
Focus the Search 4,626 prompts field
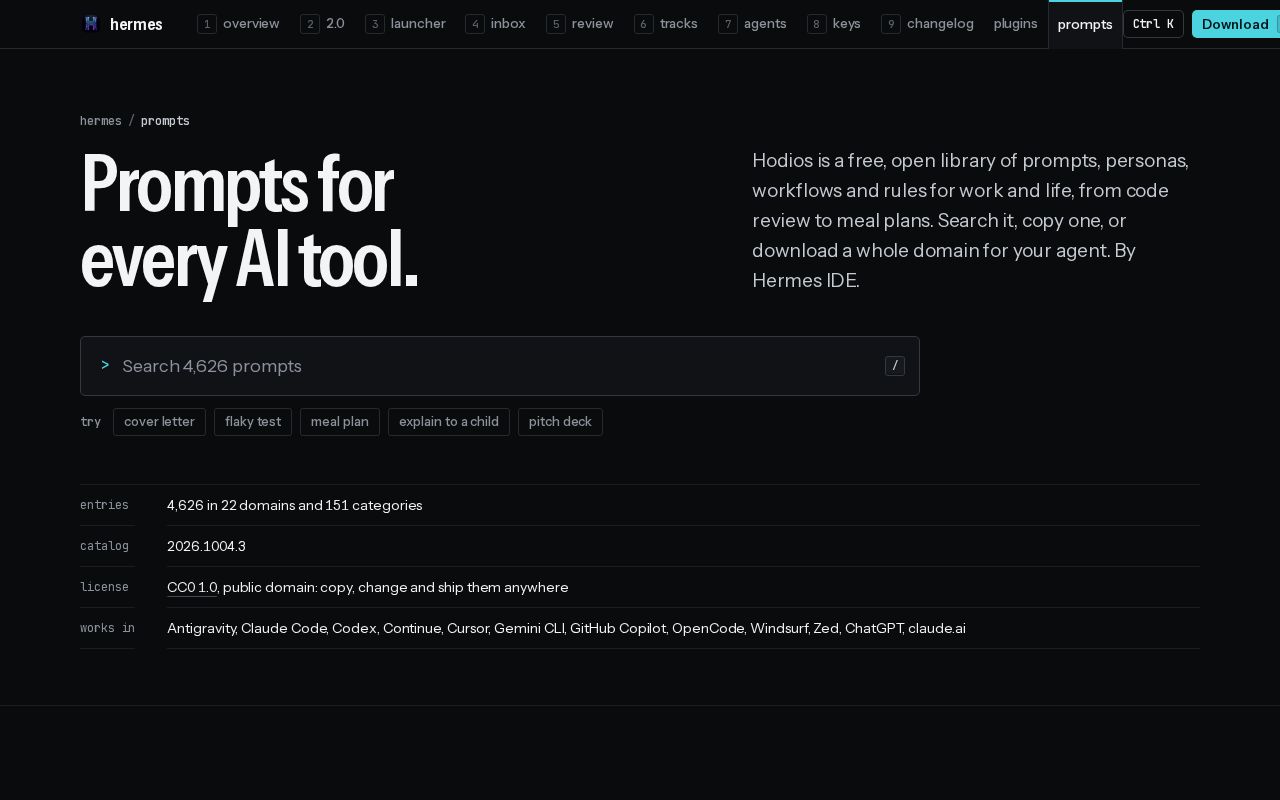(x=500, y=366)
